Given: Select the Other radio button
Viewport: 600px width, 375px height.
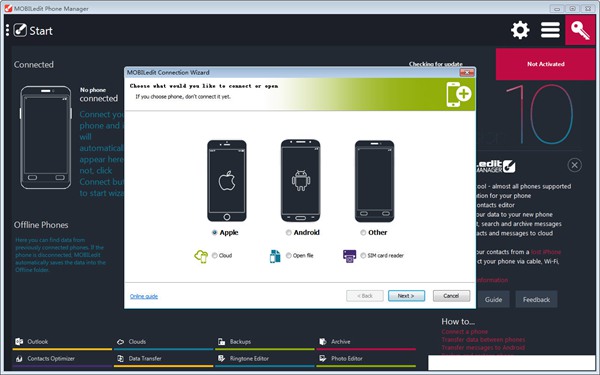Looking at the screenshot, I should pyautogui.click(x=363, y=233).
